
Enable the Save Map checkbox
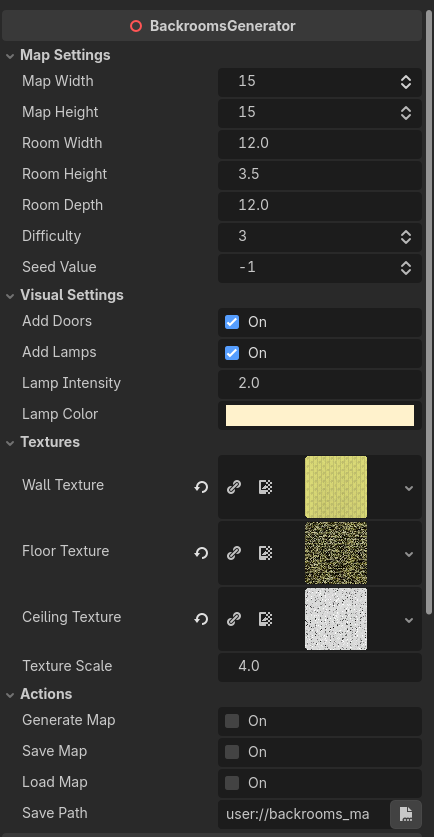point(232,752)
